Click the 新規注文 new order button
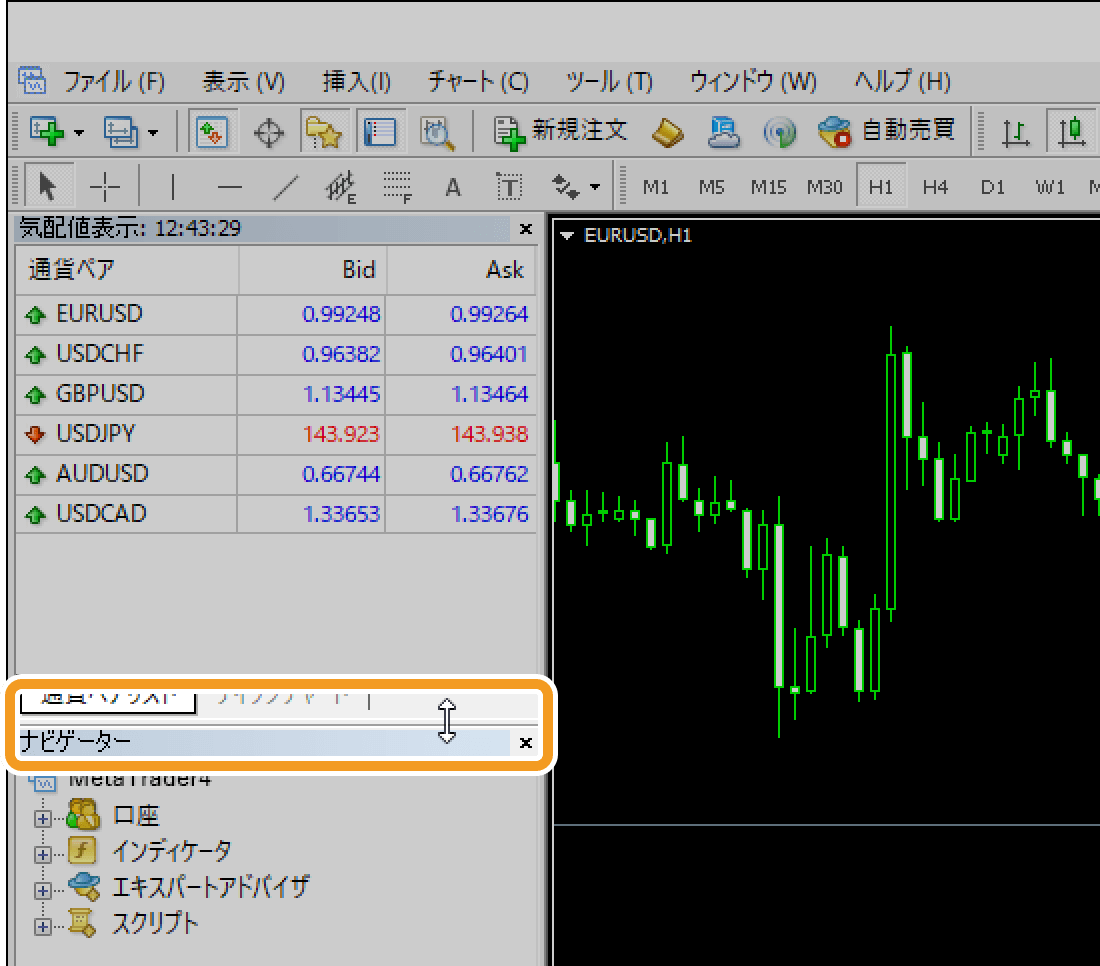The image size is (1100, 966). tap(561, 130)
